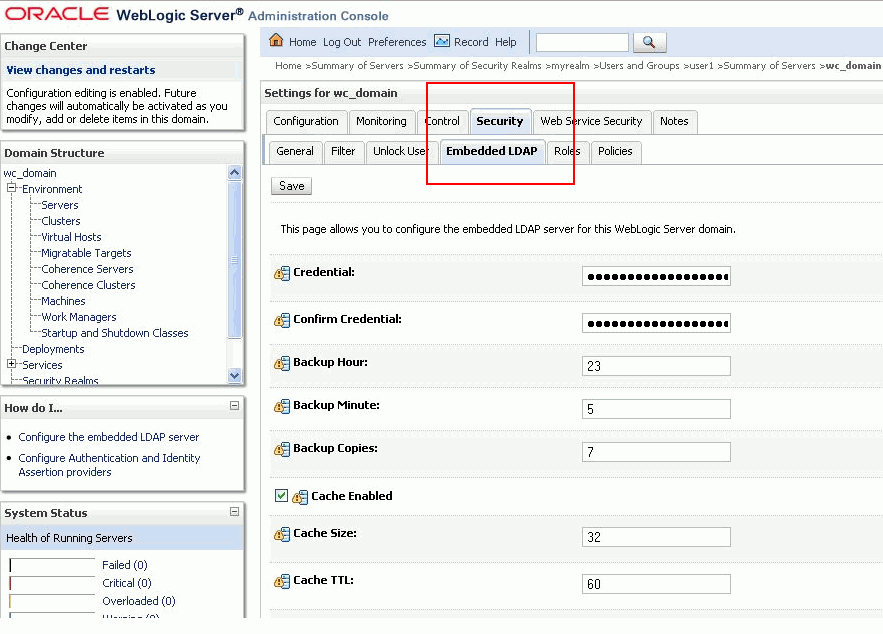Image resolution: width=883 pixels, height=634 pixels.
Task: Select the Security tab
Action: (500, 121)
